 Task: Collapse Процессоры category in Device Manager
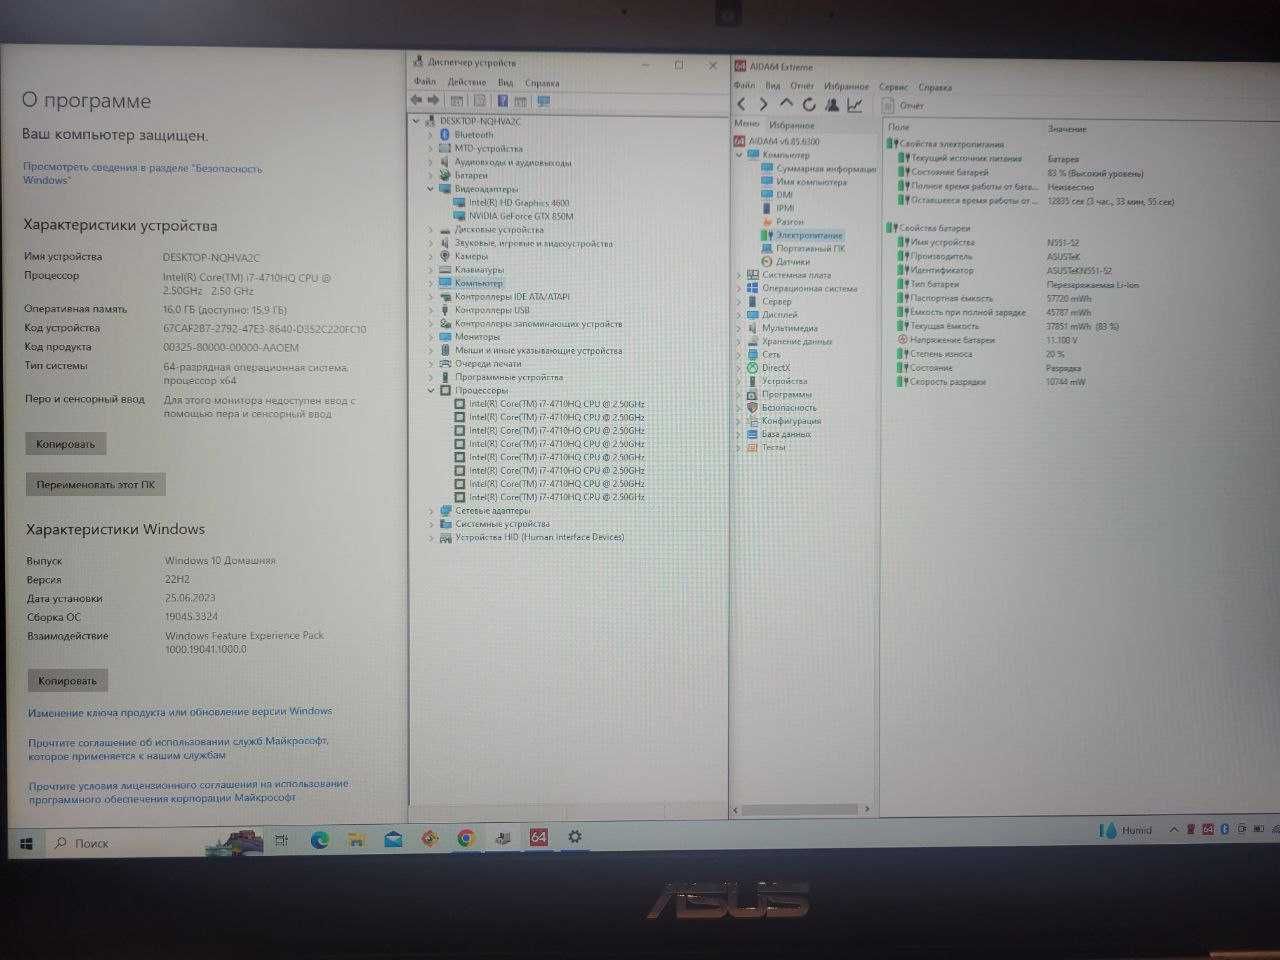[431, 390]
